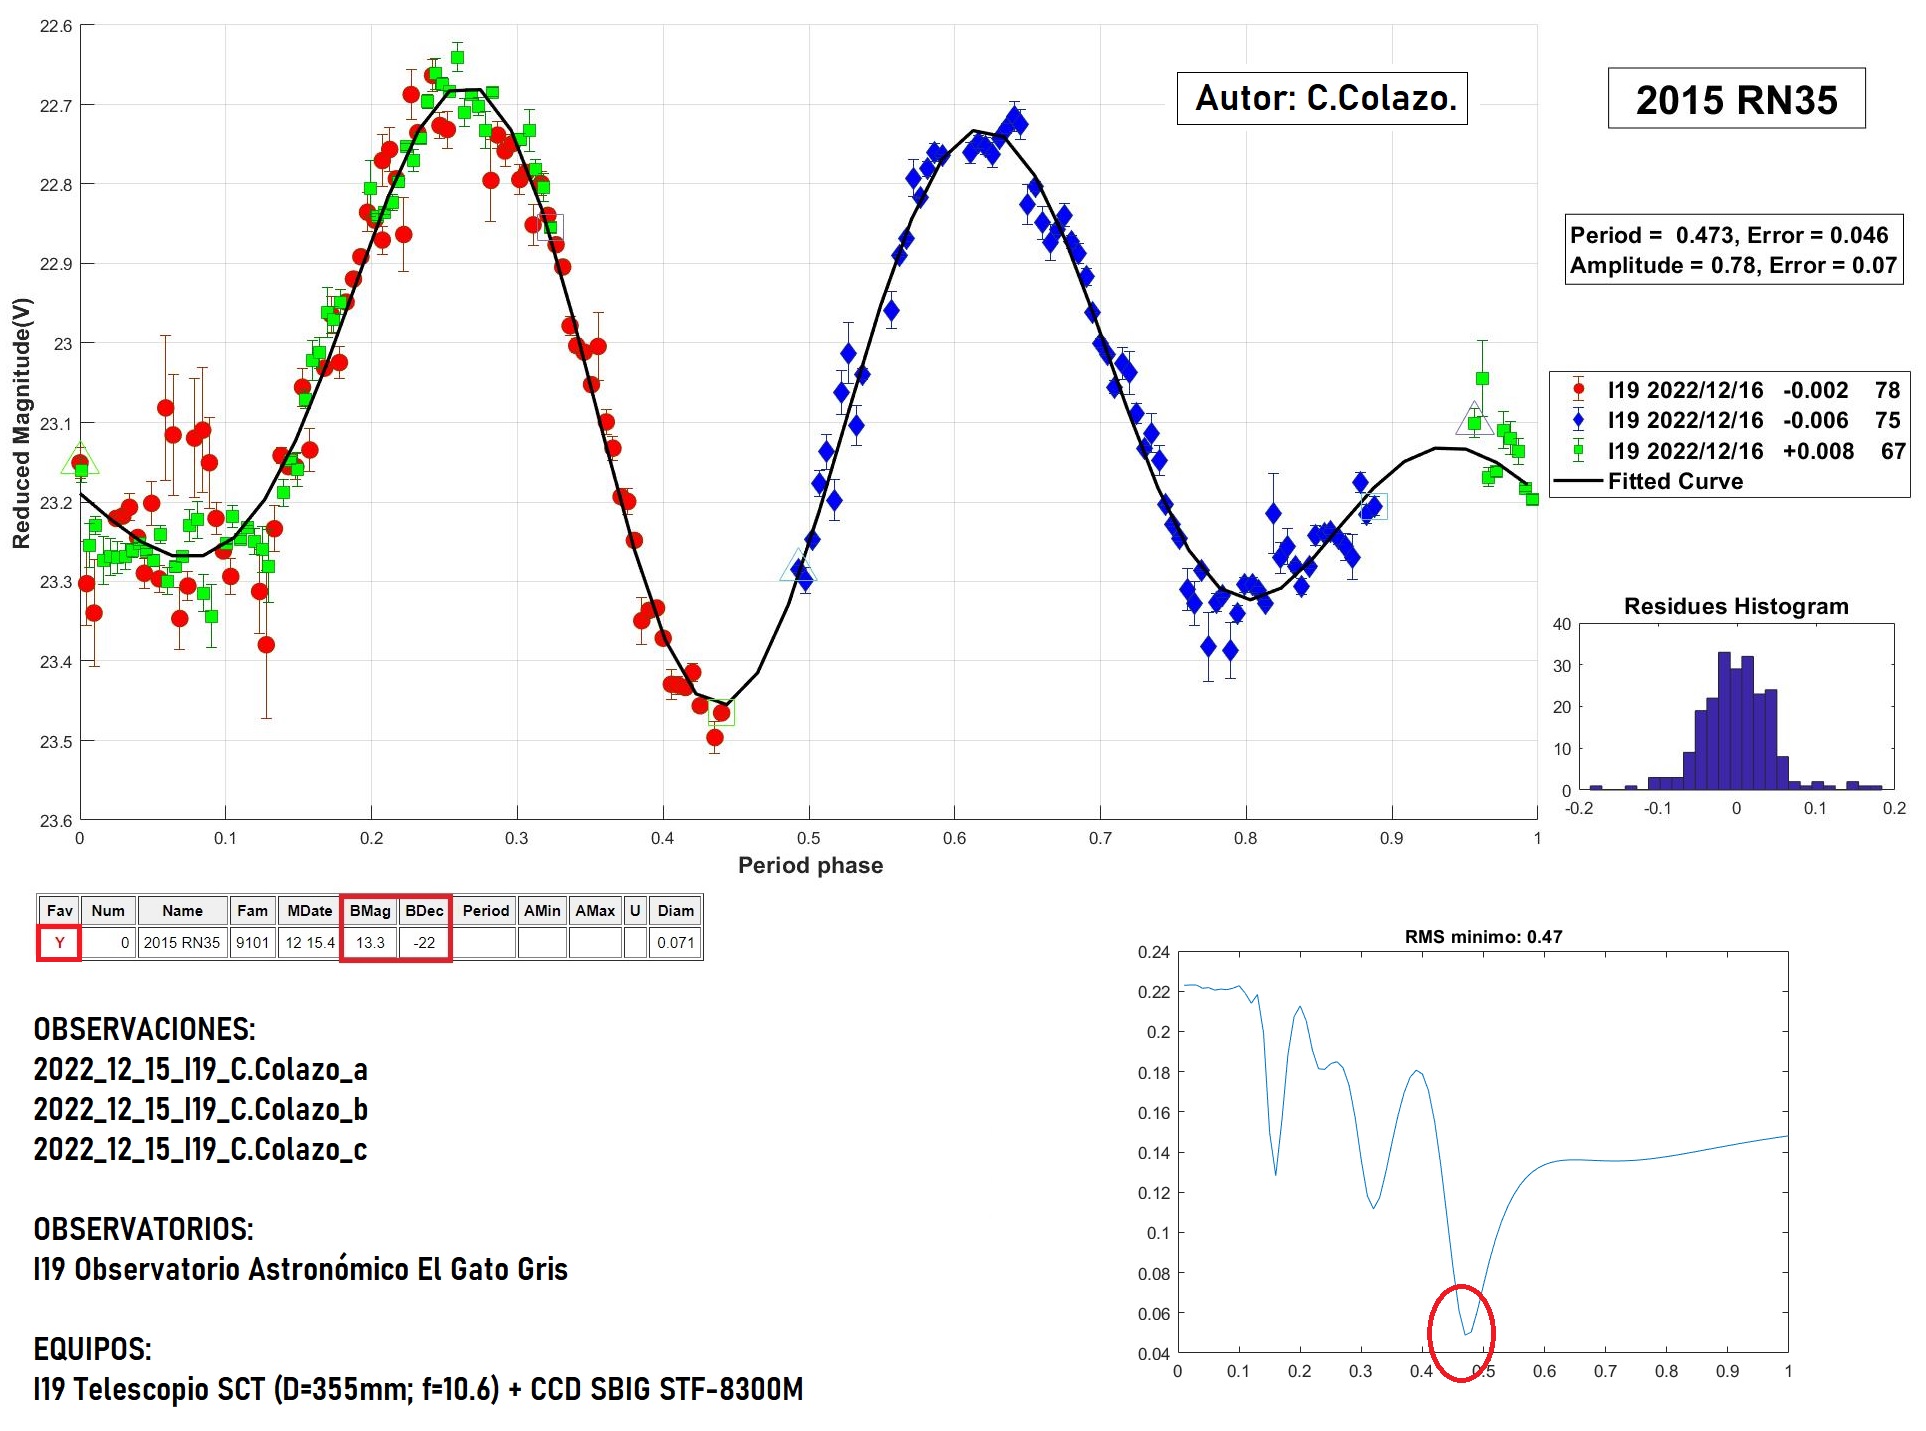The image size is (1926, 1431).
Task: Click the AMax column header
Action: [x=595, y=910]
